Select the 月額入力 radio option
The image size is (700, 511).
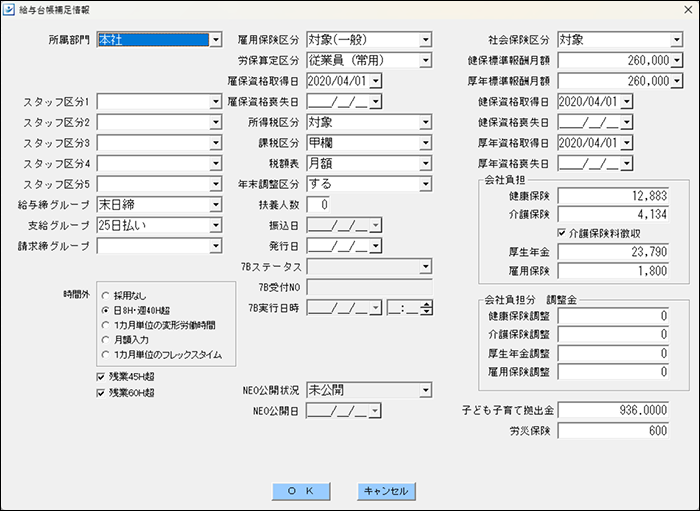click(105, 340)
